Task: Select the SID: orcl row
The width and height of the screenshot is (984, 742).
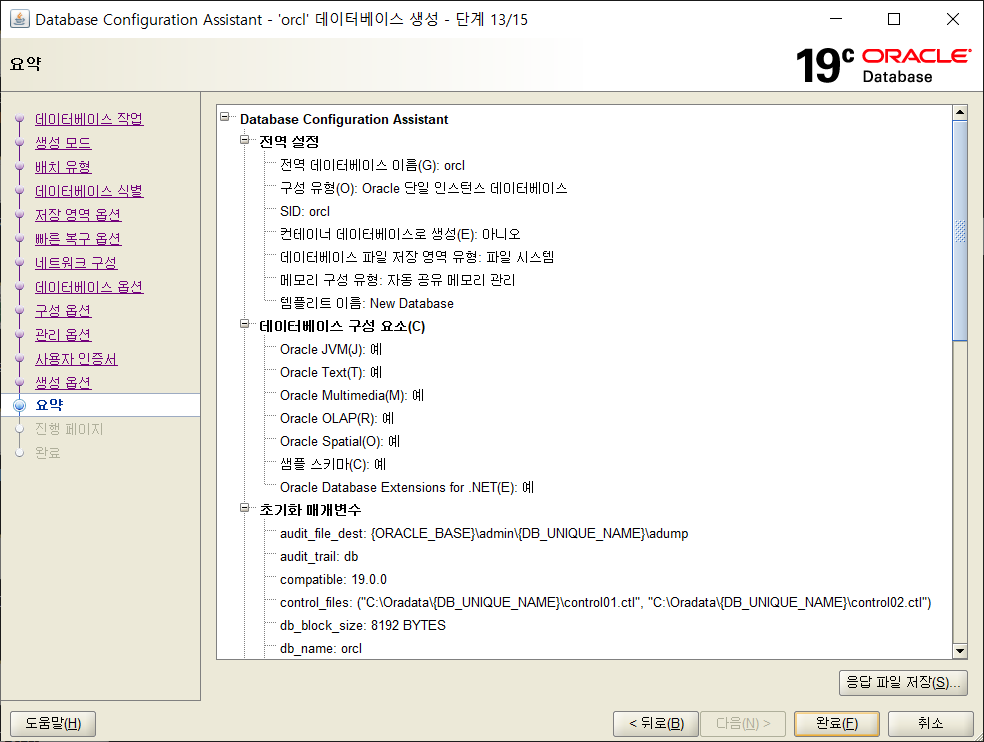Action: [305, 212]
